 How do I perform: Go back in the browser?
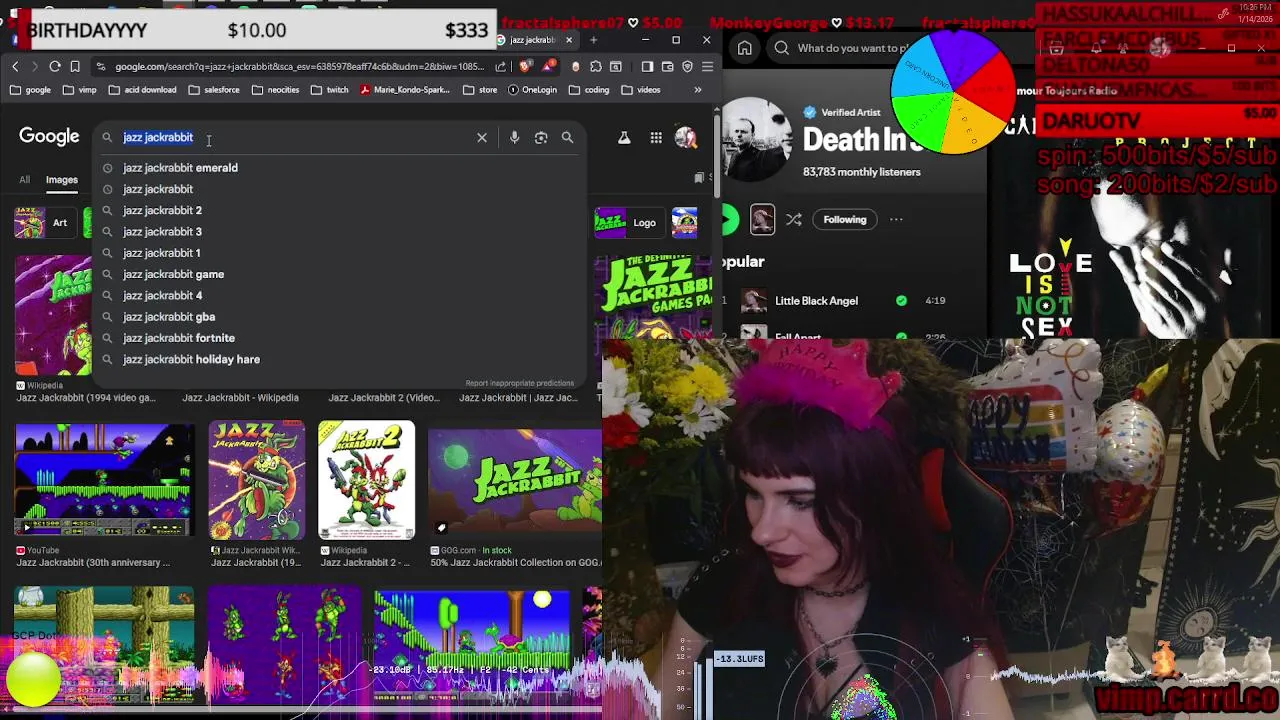click(x=15, y=67)
